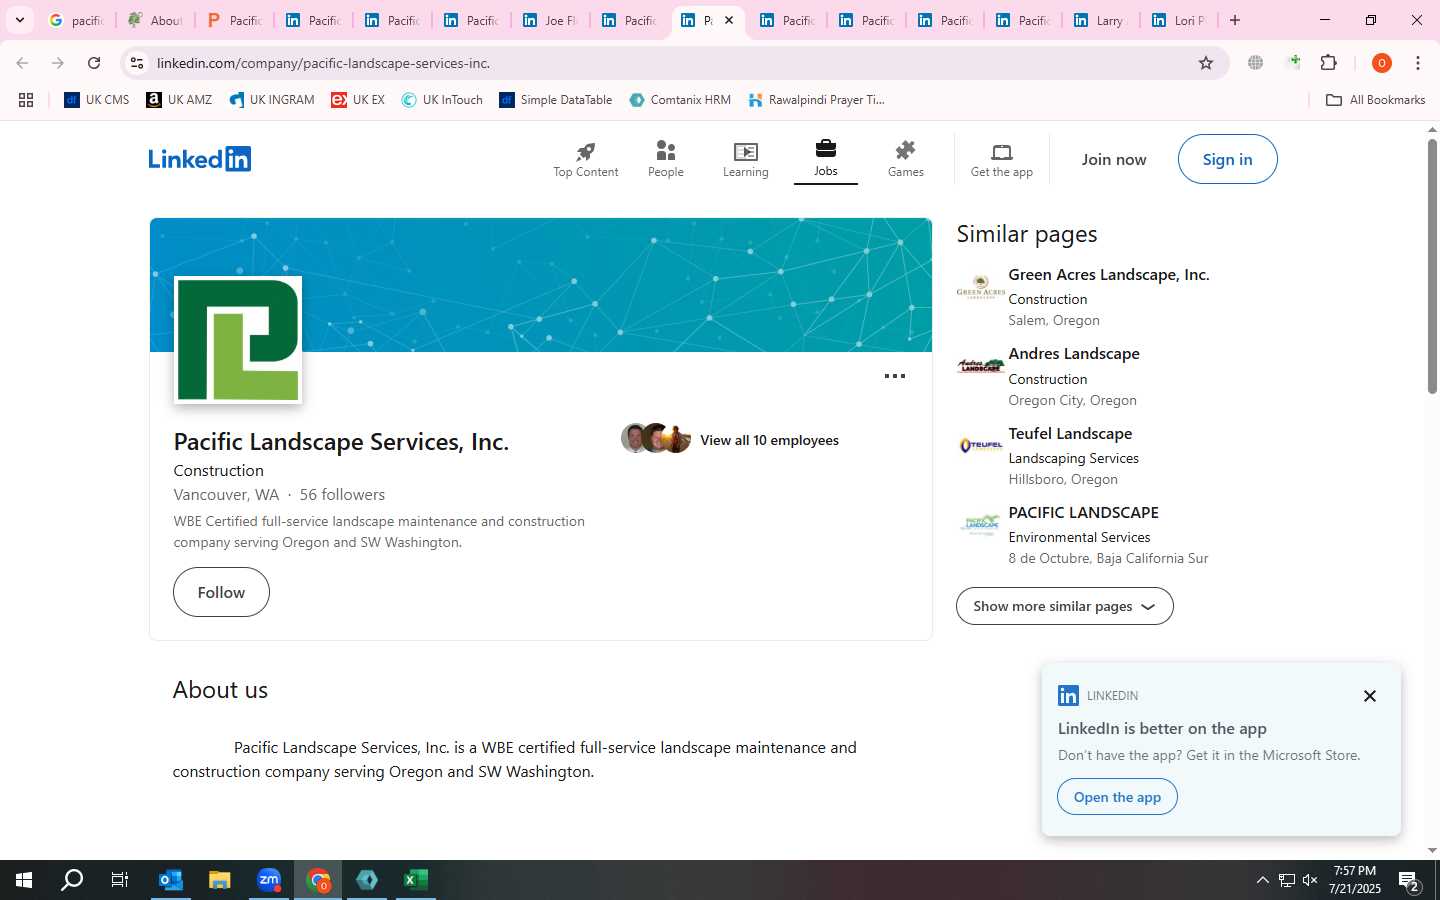This screenshot has width=1440, height=900.
Task: Click the Follow button
Action: (221, 592)
